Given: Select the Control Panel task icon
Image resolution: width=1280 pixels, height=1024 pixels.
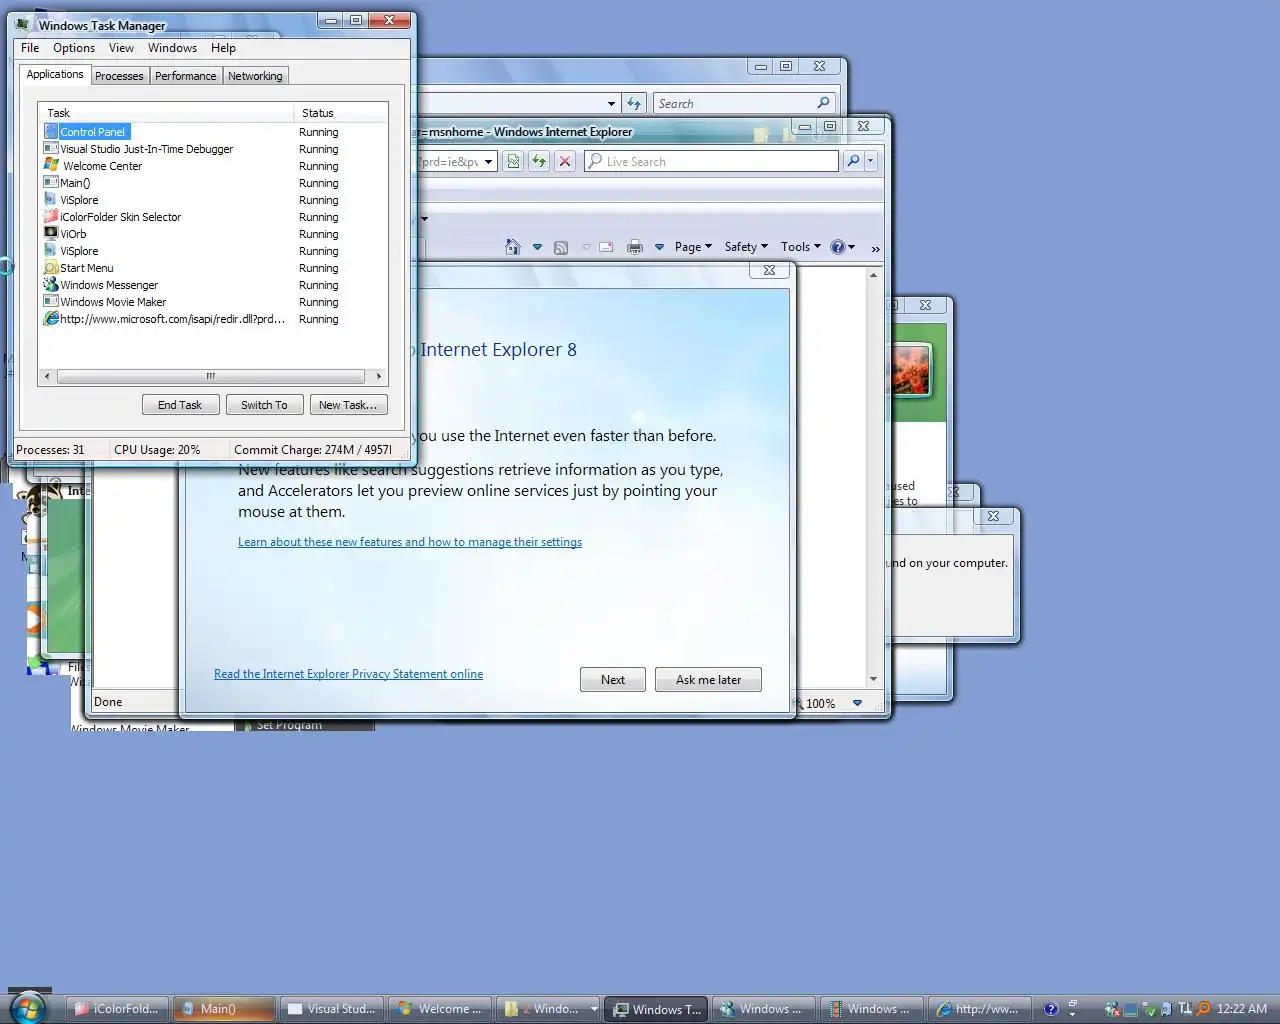Looking at the screenshot, I should tap(51, 131).
